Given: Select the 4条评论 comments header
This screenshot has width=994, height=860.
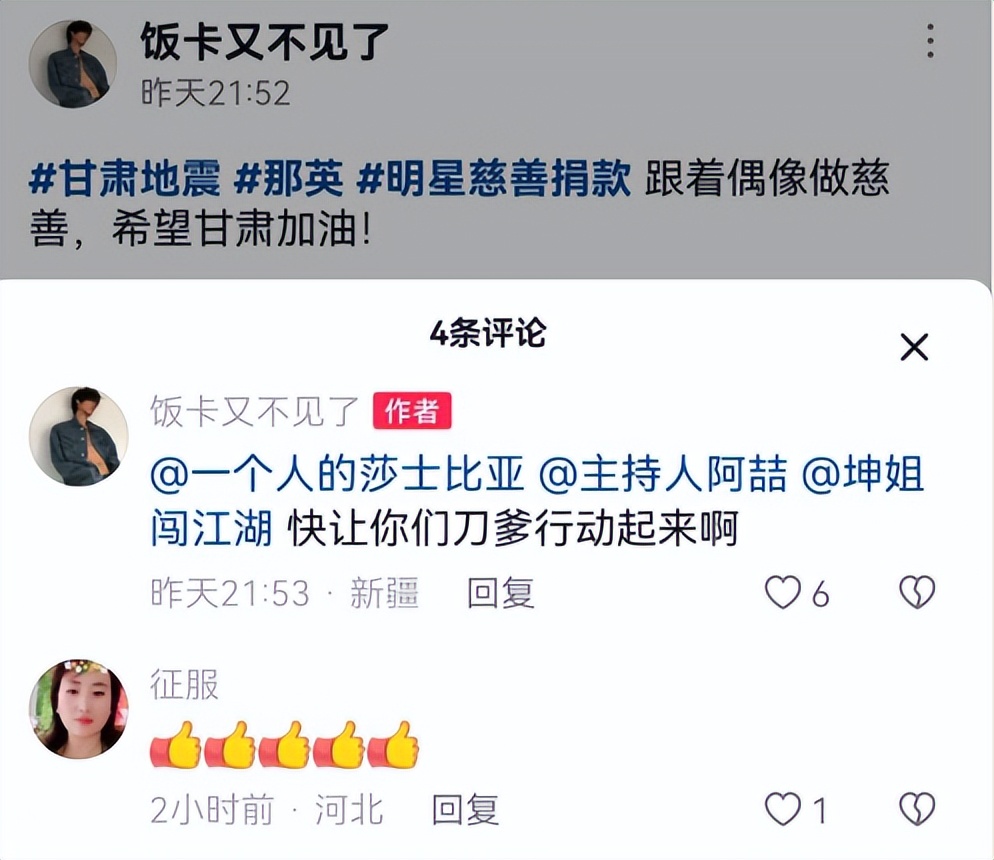Looking at the screenshot, I should [487, 333].
